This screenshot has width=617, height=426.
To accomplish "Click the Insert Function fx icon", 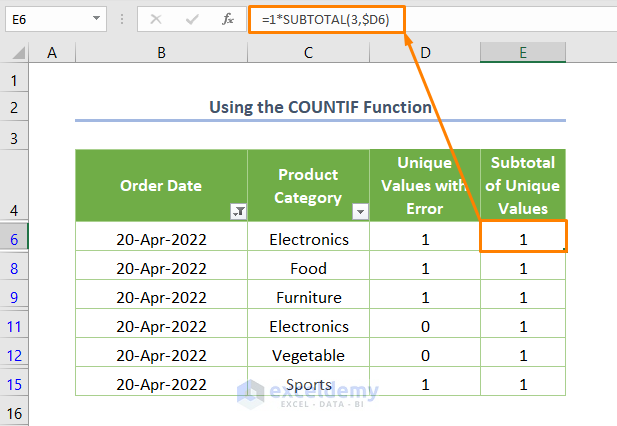I will (x=228, y=19).
